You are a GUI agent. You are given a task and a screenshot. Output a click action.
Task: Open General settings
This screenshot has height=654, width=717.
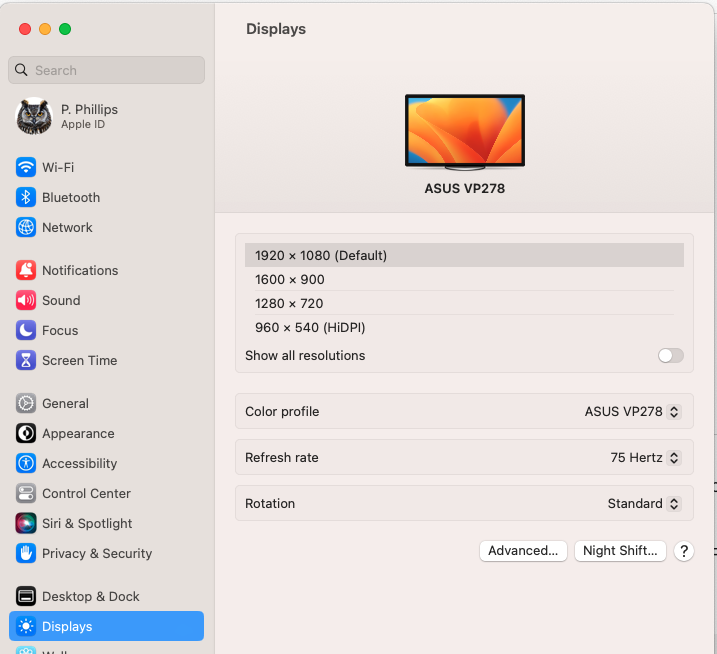click(107, 403)
